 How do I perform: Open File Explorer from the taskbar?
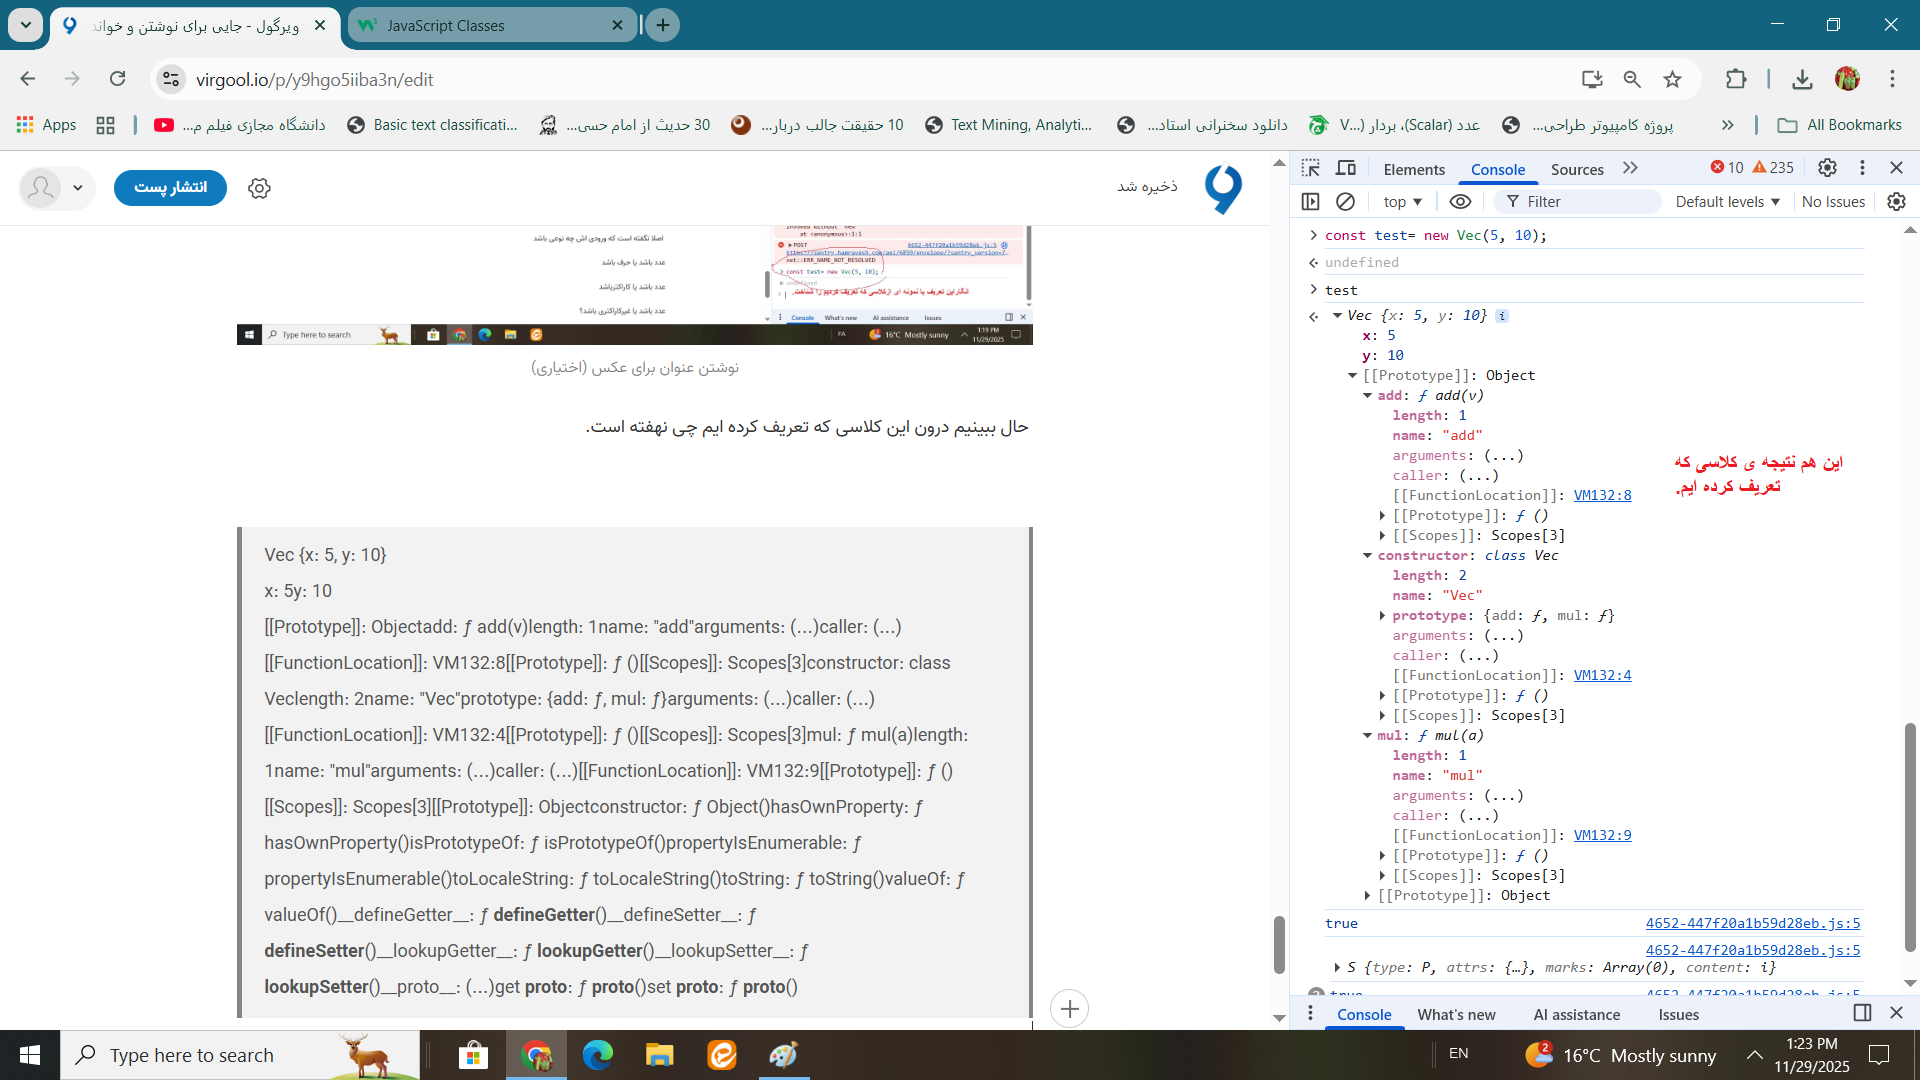[x=659, y=1055]
